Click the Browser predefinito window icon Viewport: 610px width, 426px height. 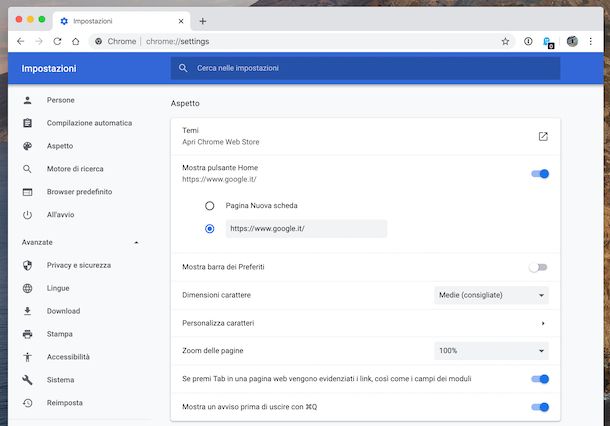[x=27, y=192]
